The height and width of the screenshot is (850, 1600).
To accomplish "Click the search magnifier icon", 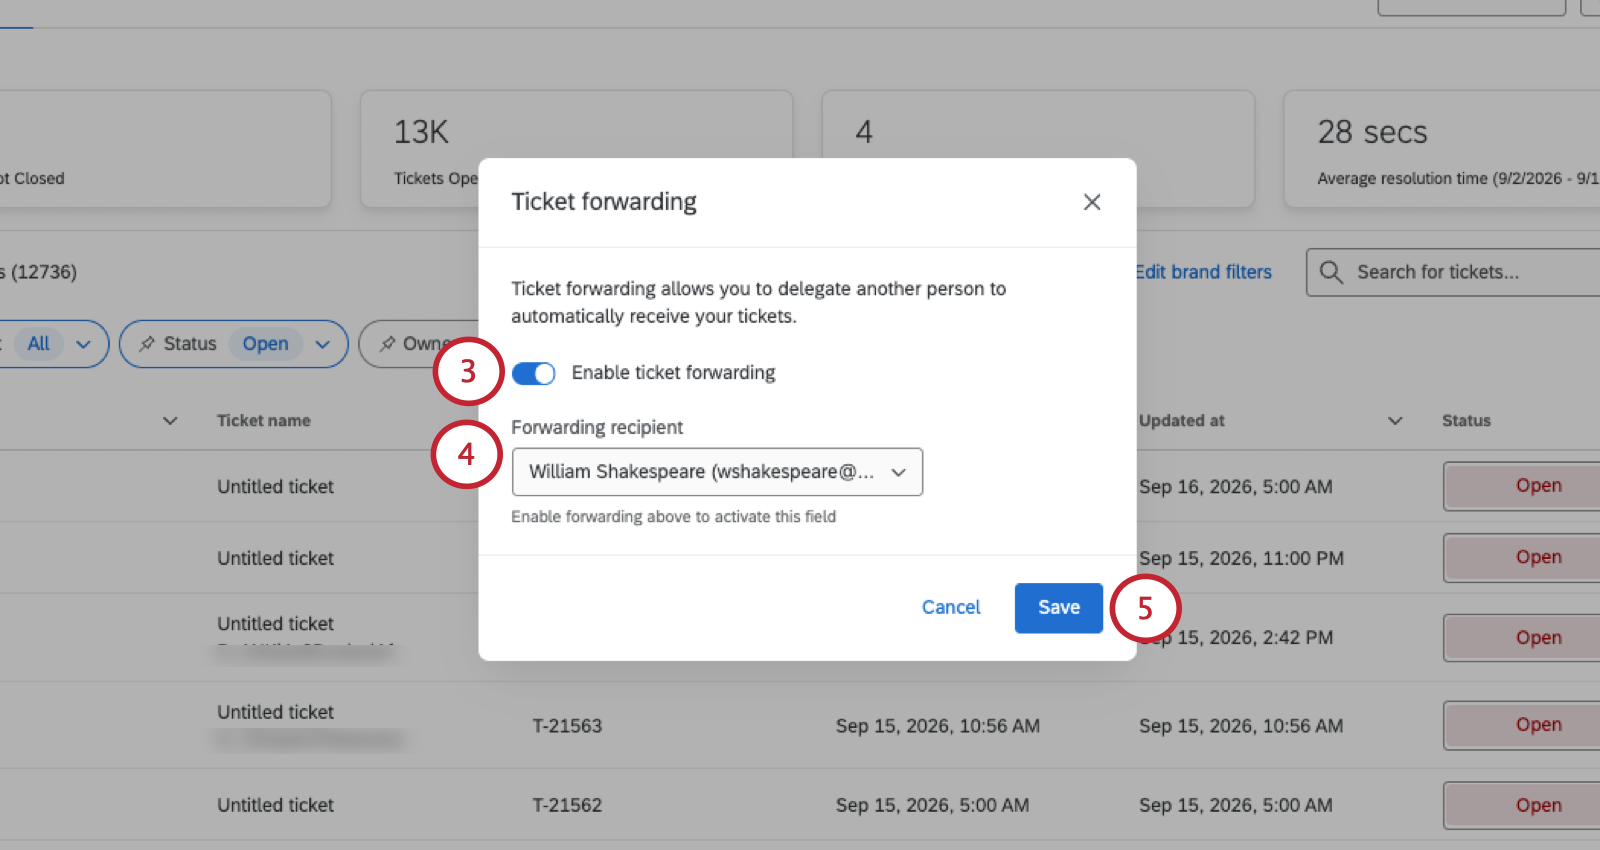I will (1331, 272).
